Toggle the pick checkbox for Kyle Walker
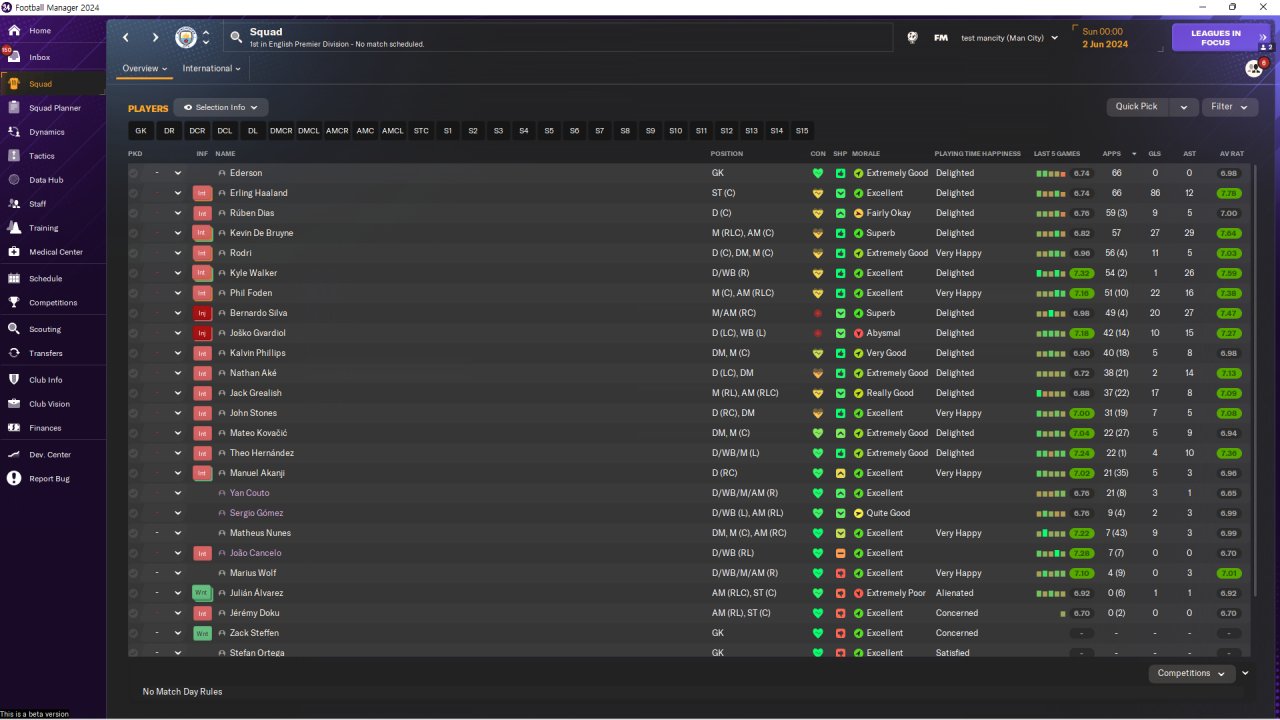Image resolution: width=1280 pixels, height=720 pixels. (x=134, y=273)
